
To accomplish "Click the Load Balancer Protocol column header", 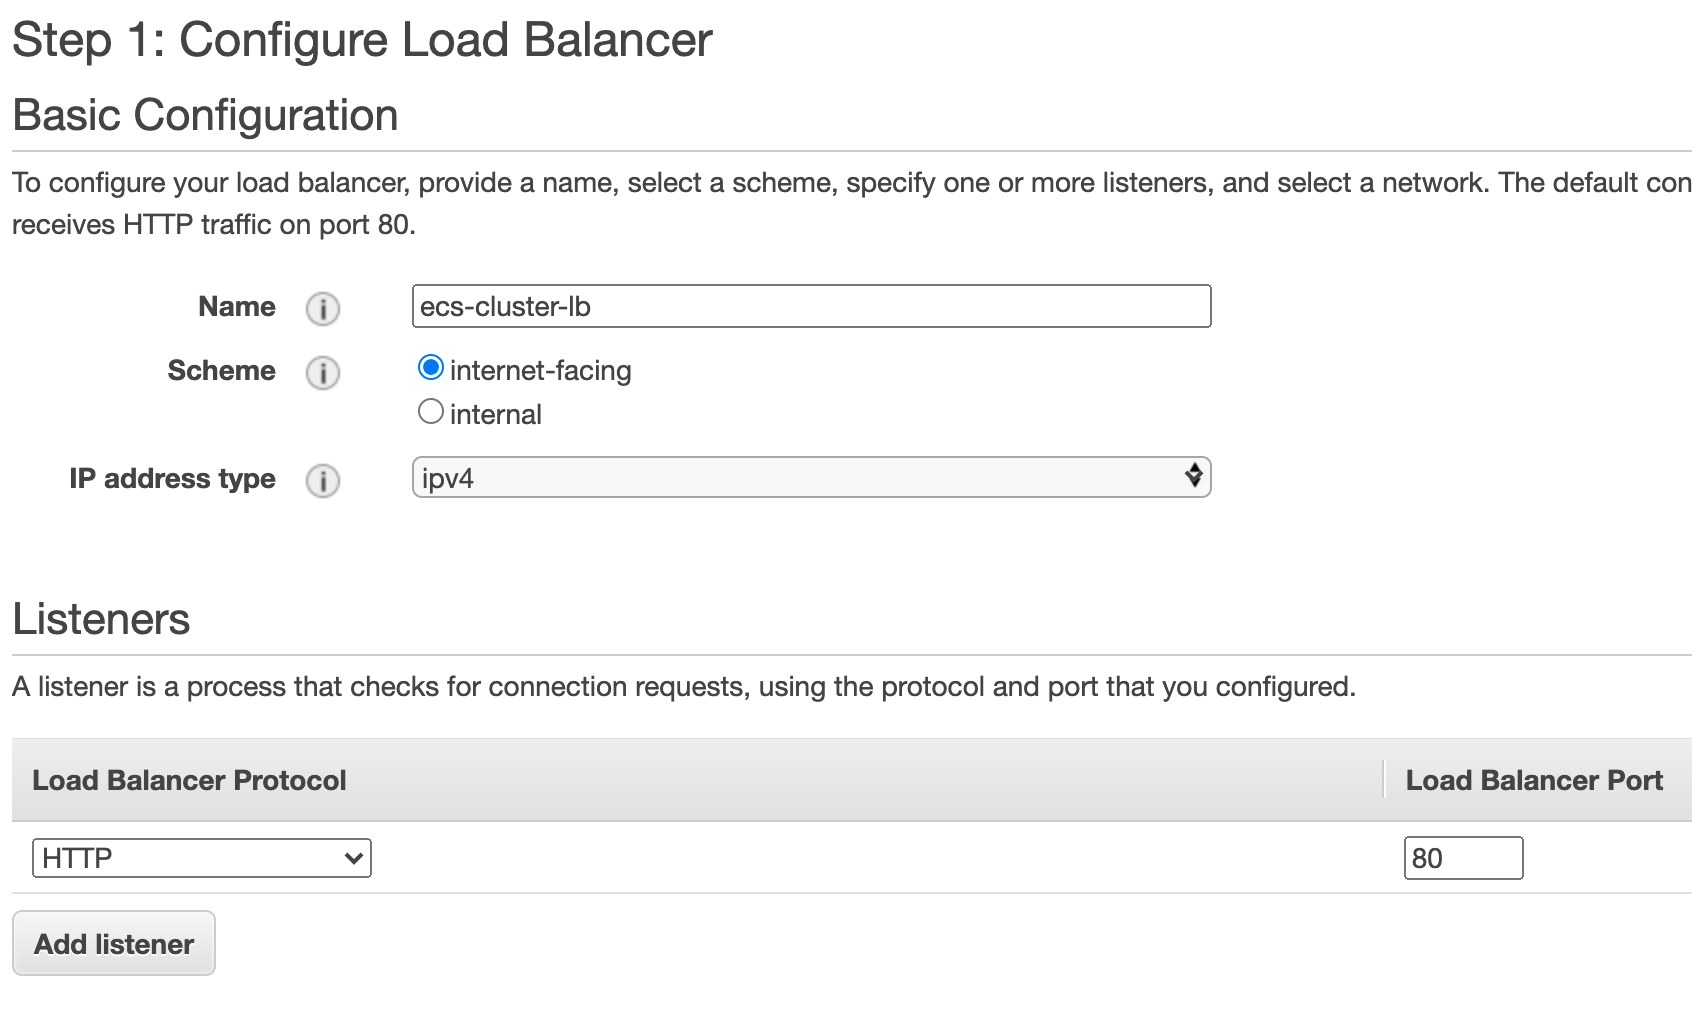I will tap(189, 780).
